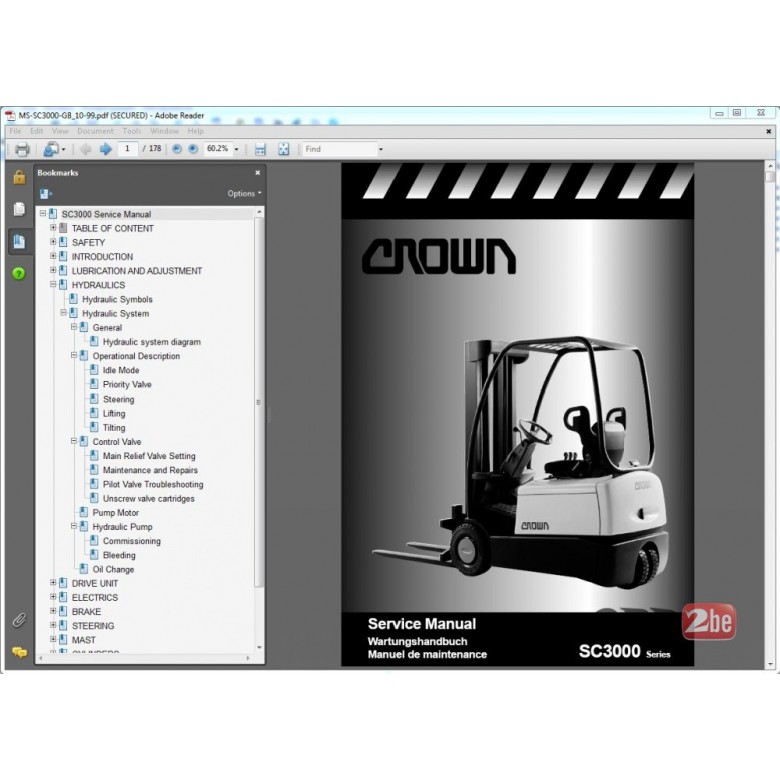Viewport: 780px width, 780px height.
Task: Collapse the Operational Description bookmark
Action: pos(74,355)
